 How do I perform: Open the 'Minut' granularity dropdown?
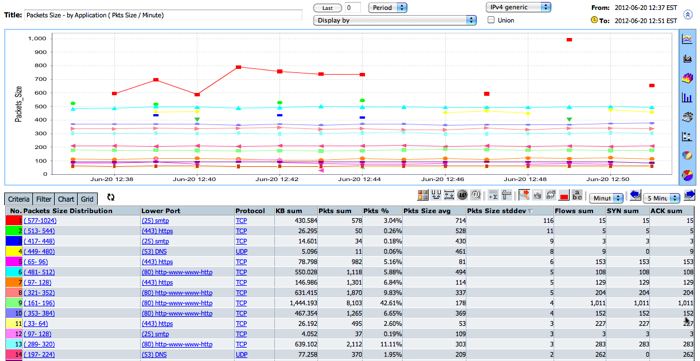point(606,197)
